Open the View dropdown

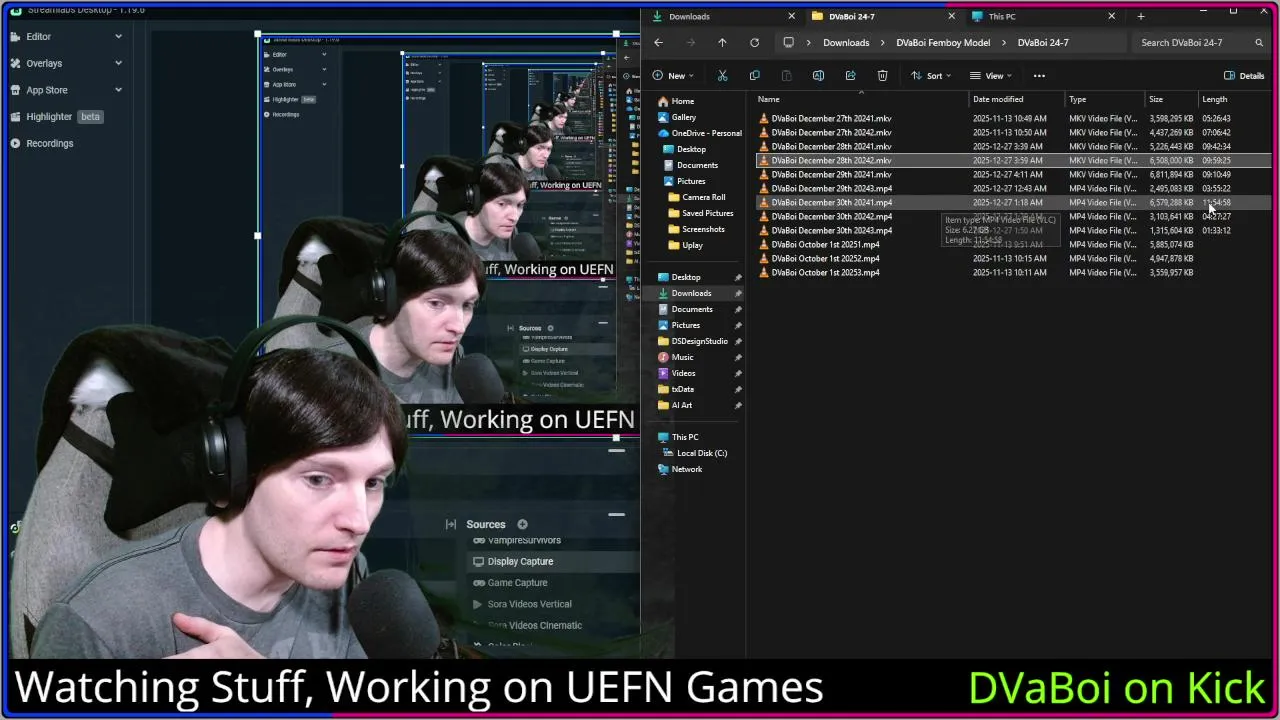point(990,76)
